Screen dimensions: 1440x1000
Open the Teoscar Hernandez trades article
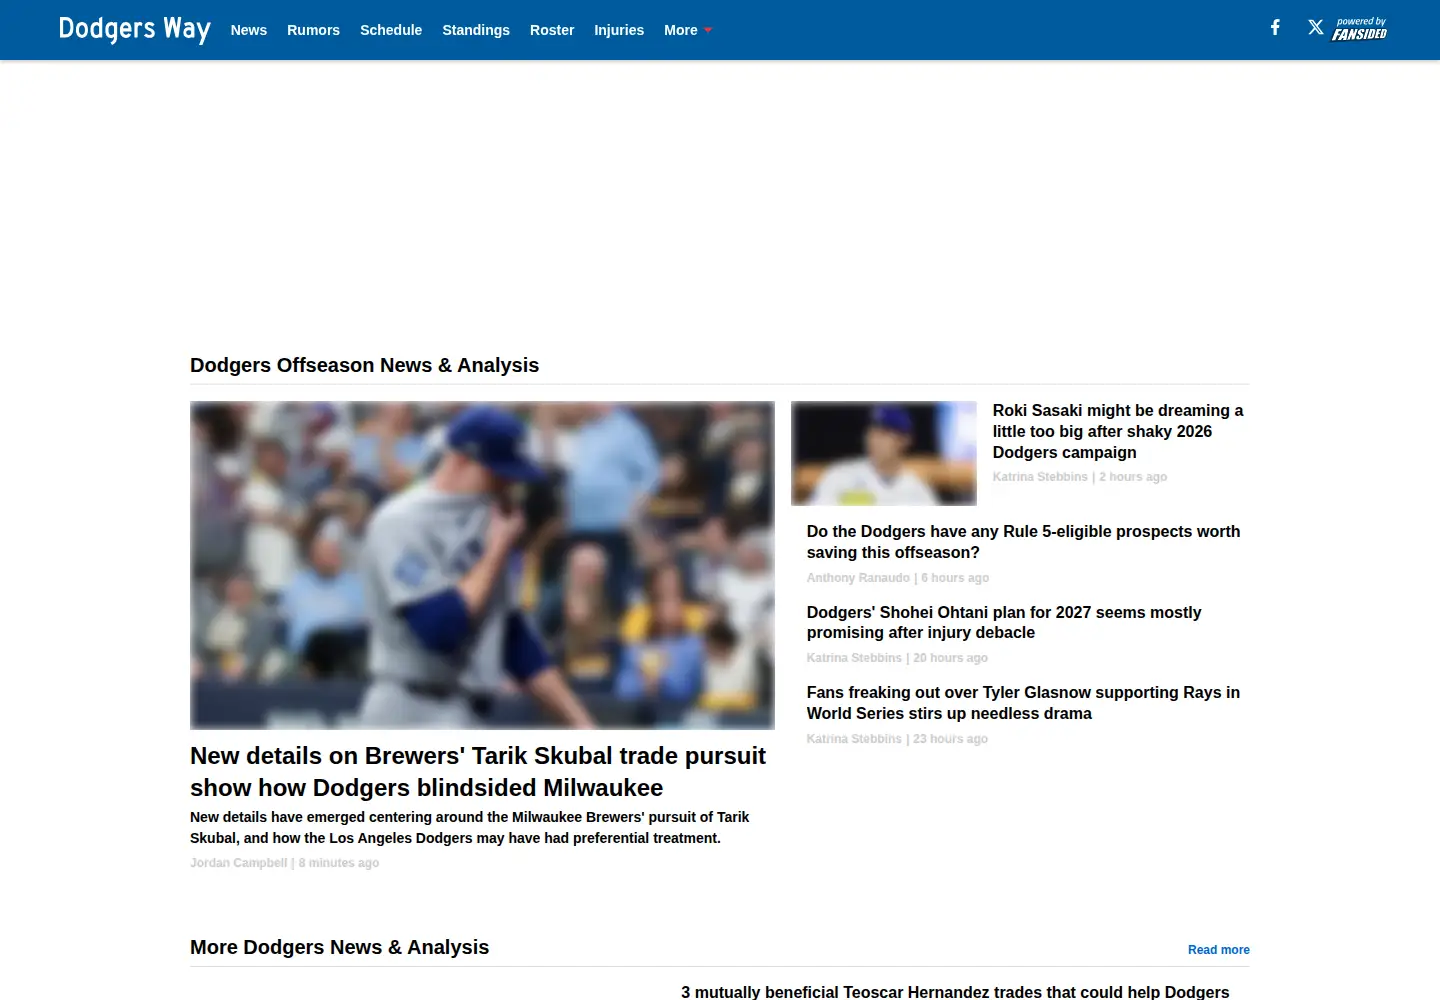pos(955,992)
